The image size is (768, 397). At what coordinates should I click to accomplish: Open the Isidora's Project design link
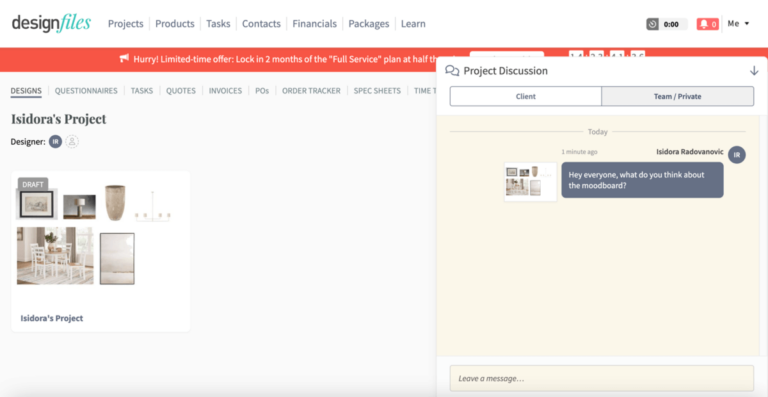[x=51, y=318]
